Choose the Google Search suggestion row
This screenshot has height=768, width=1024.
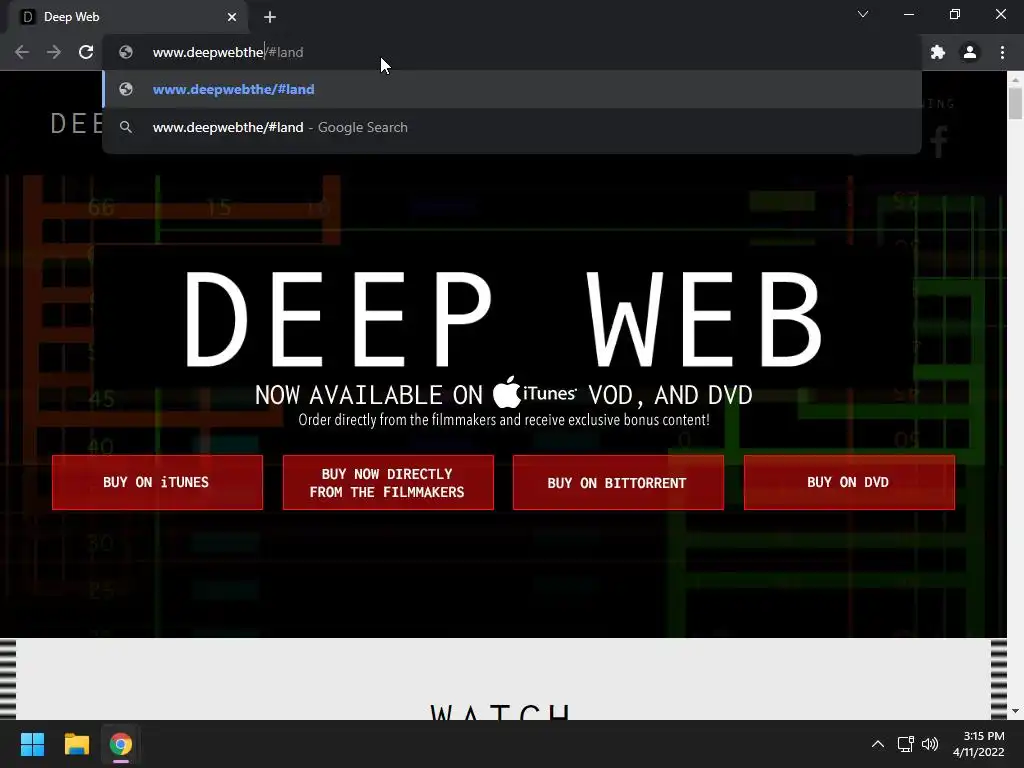coord(512,127)
